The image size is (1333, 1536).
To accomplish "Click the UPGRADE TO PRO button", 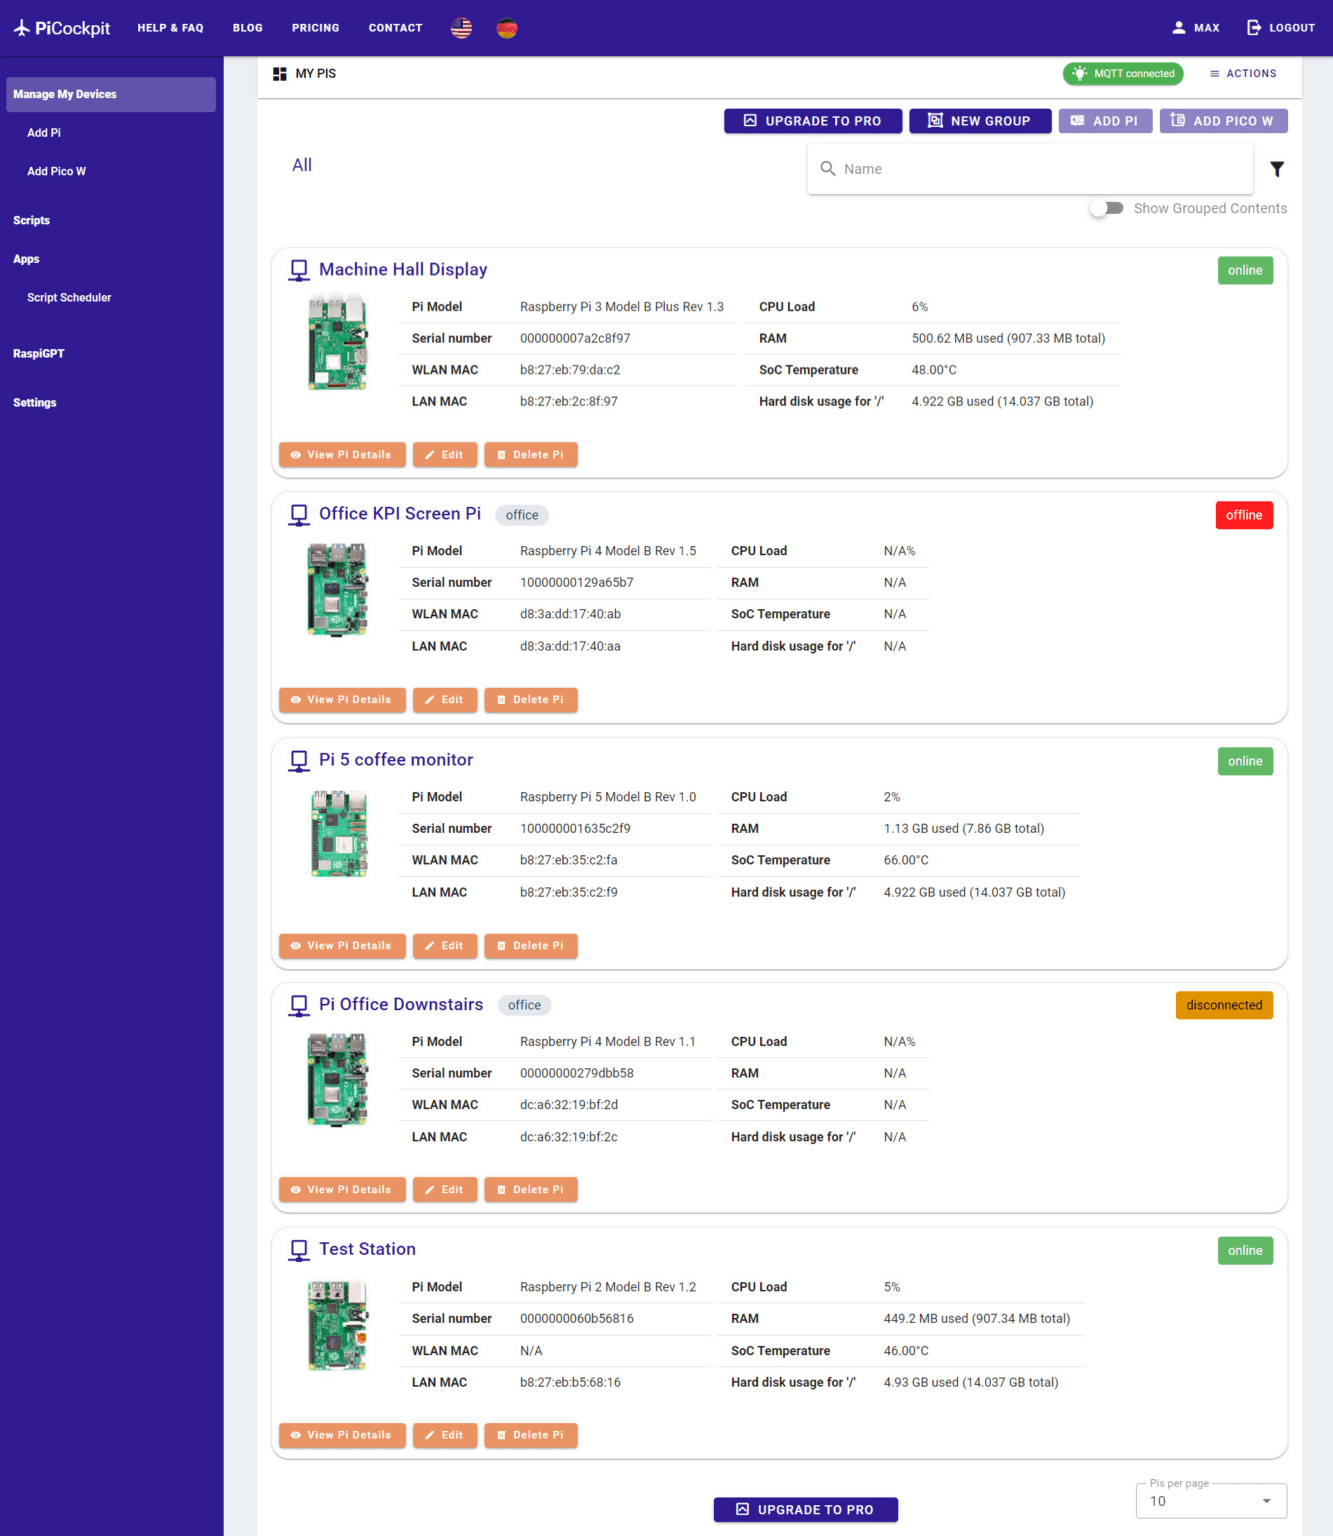I will [x=812, y=120].
